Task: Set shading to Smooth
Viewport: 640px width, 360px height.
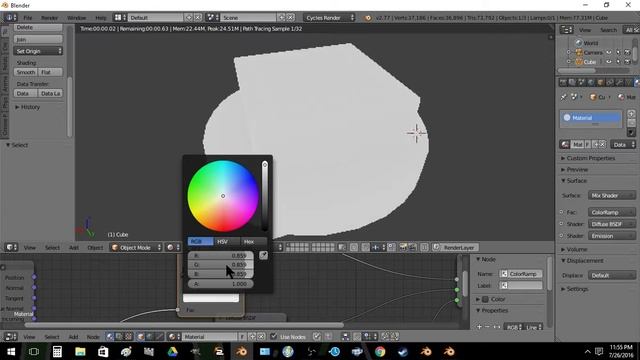Action: pos(26,72)
